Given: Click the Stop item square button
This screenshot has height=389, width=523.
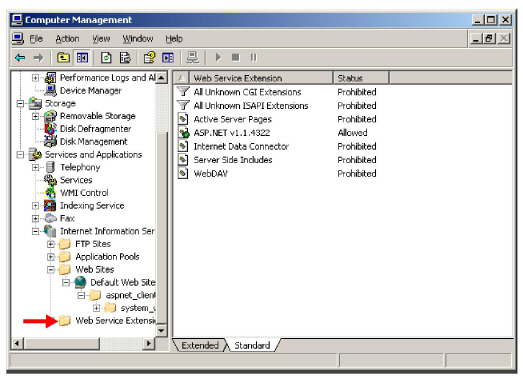Looking at the screenshot, I should point(235,58).
